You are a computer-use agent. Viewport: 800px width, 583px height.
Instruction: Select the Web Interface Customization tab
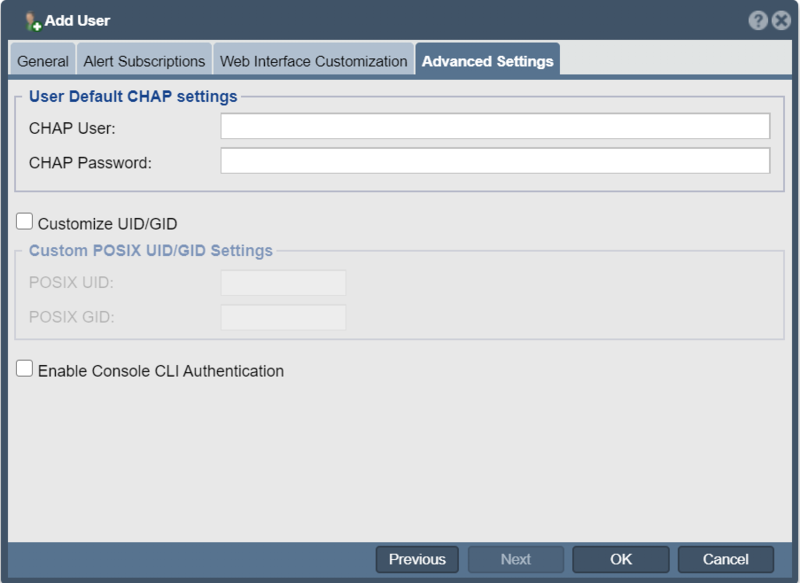(313, 61)
